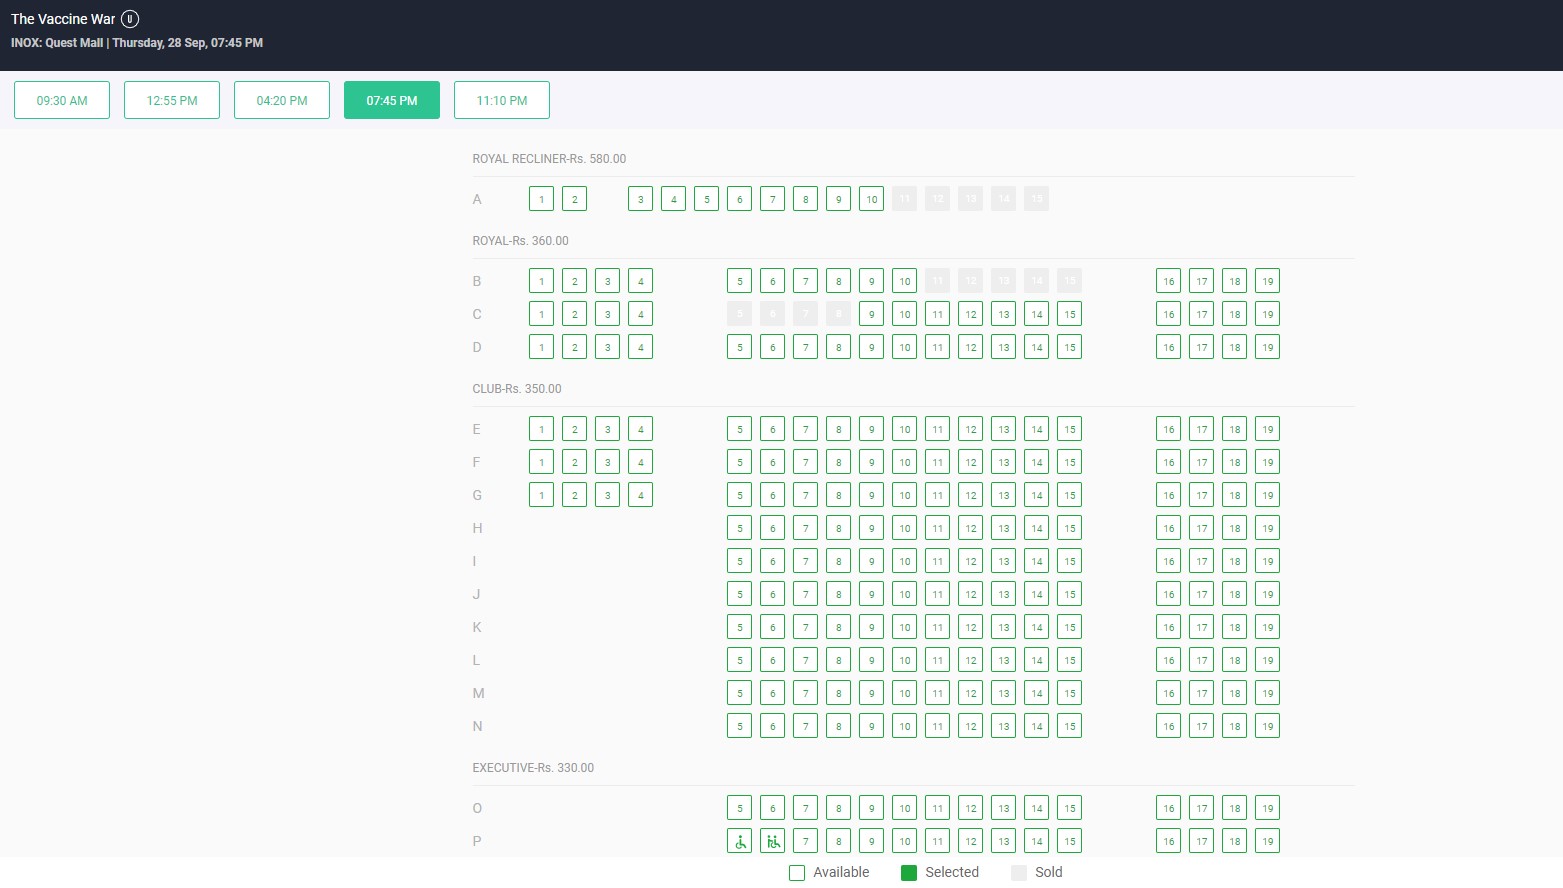Image resolution: width=1563 pixels, height=888 pixels.
Task: Pick Royal Recliner seat A1
Action: (x=541, y=199)
